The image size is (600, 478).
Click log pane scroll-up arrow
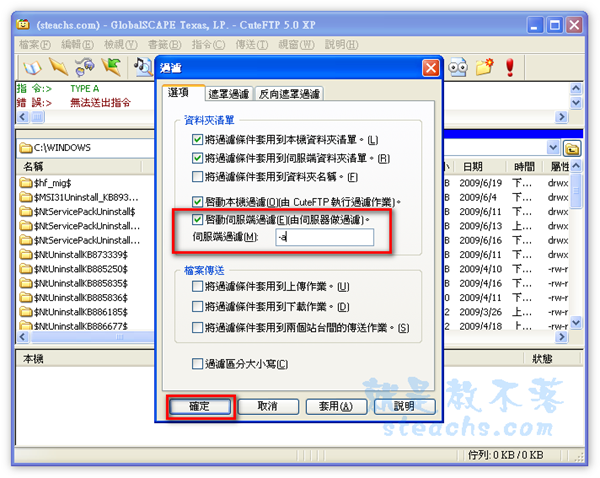pyautogui.click(x=576, y=89)
